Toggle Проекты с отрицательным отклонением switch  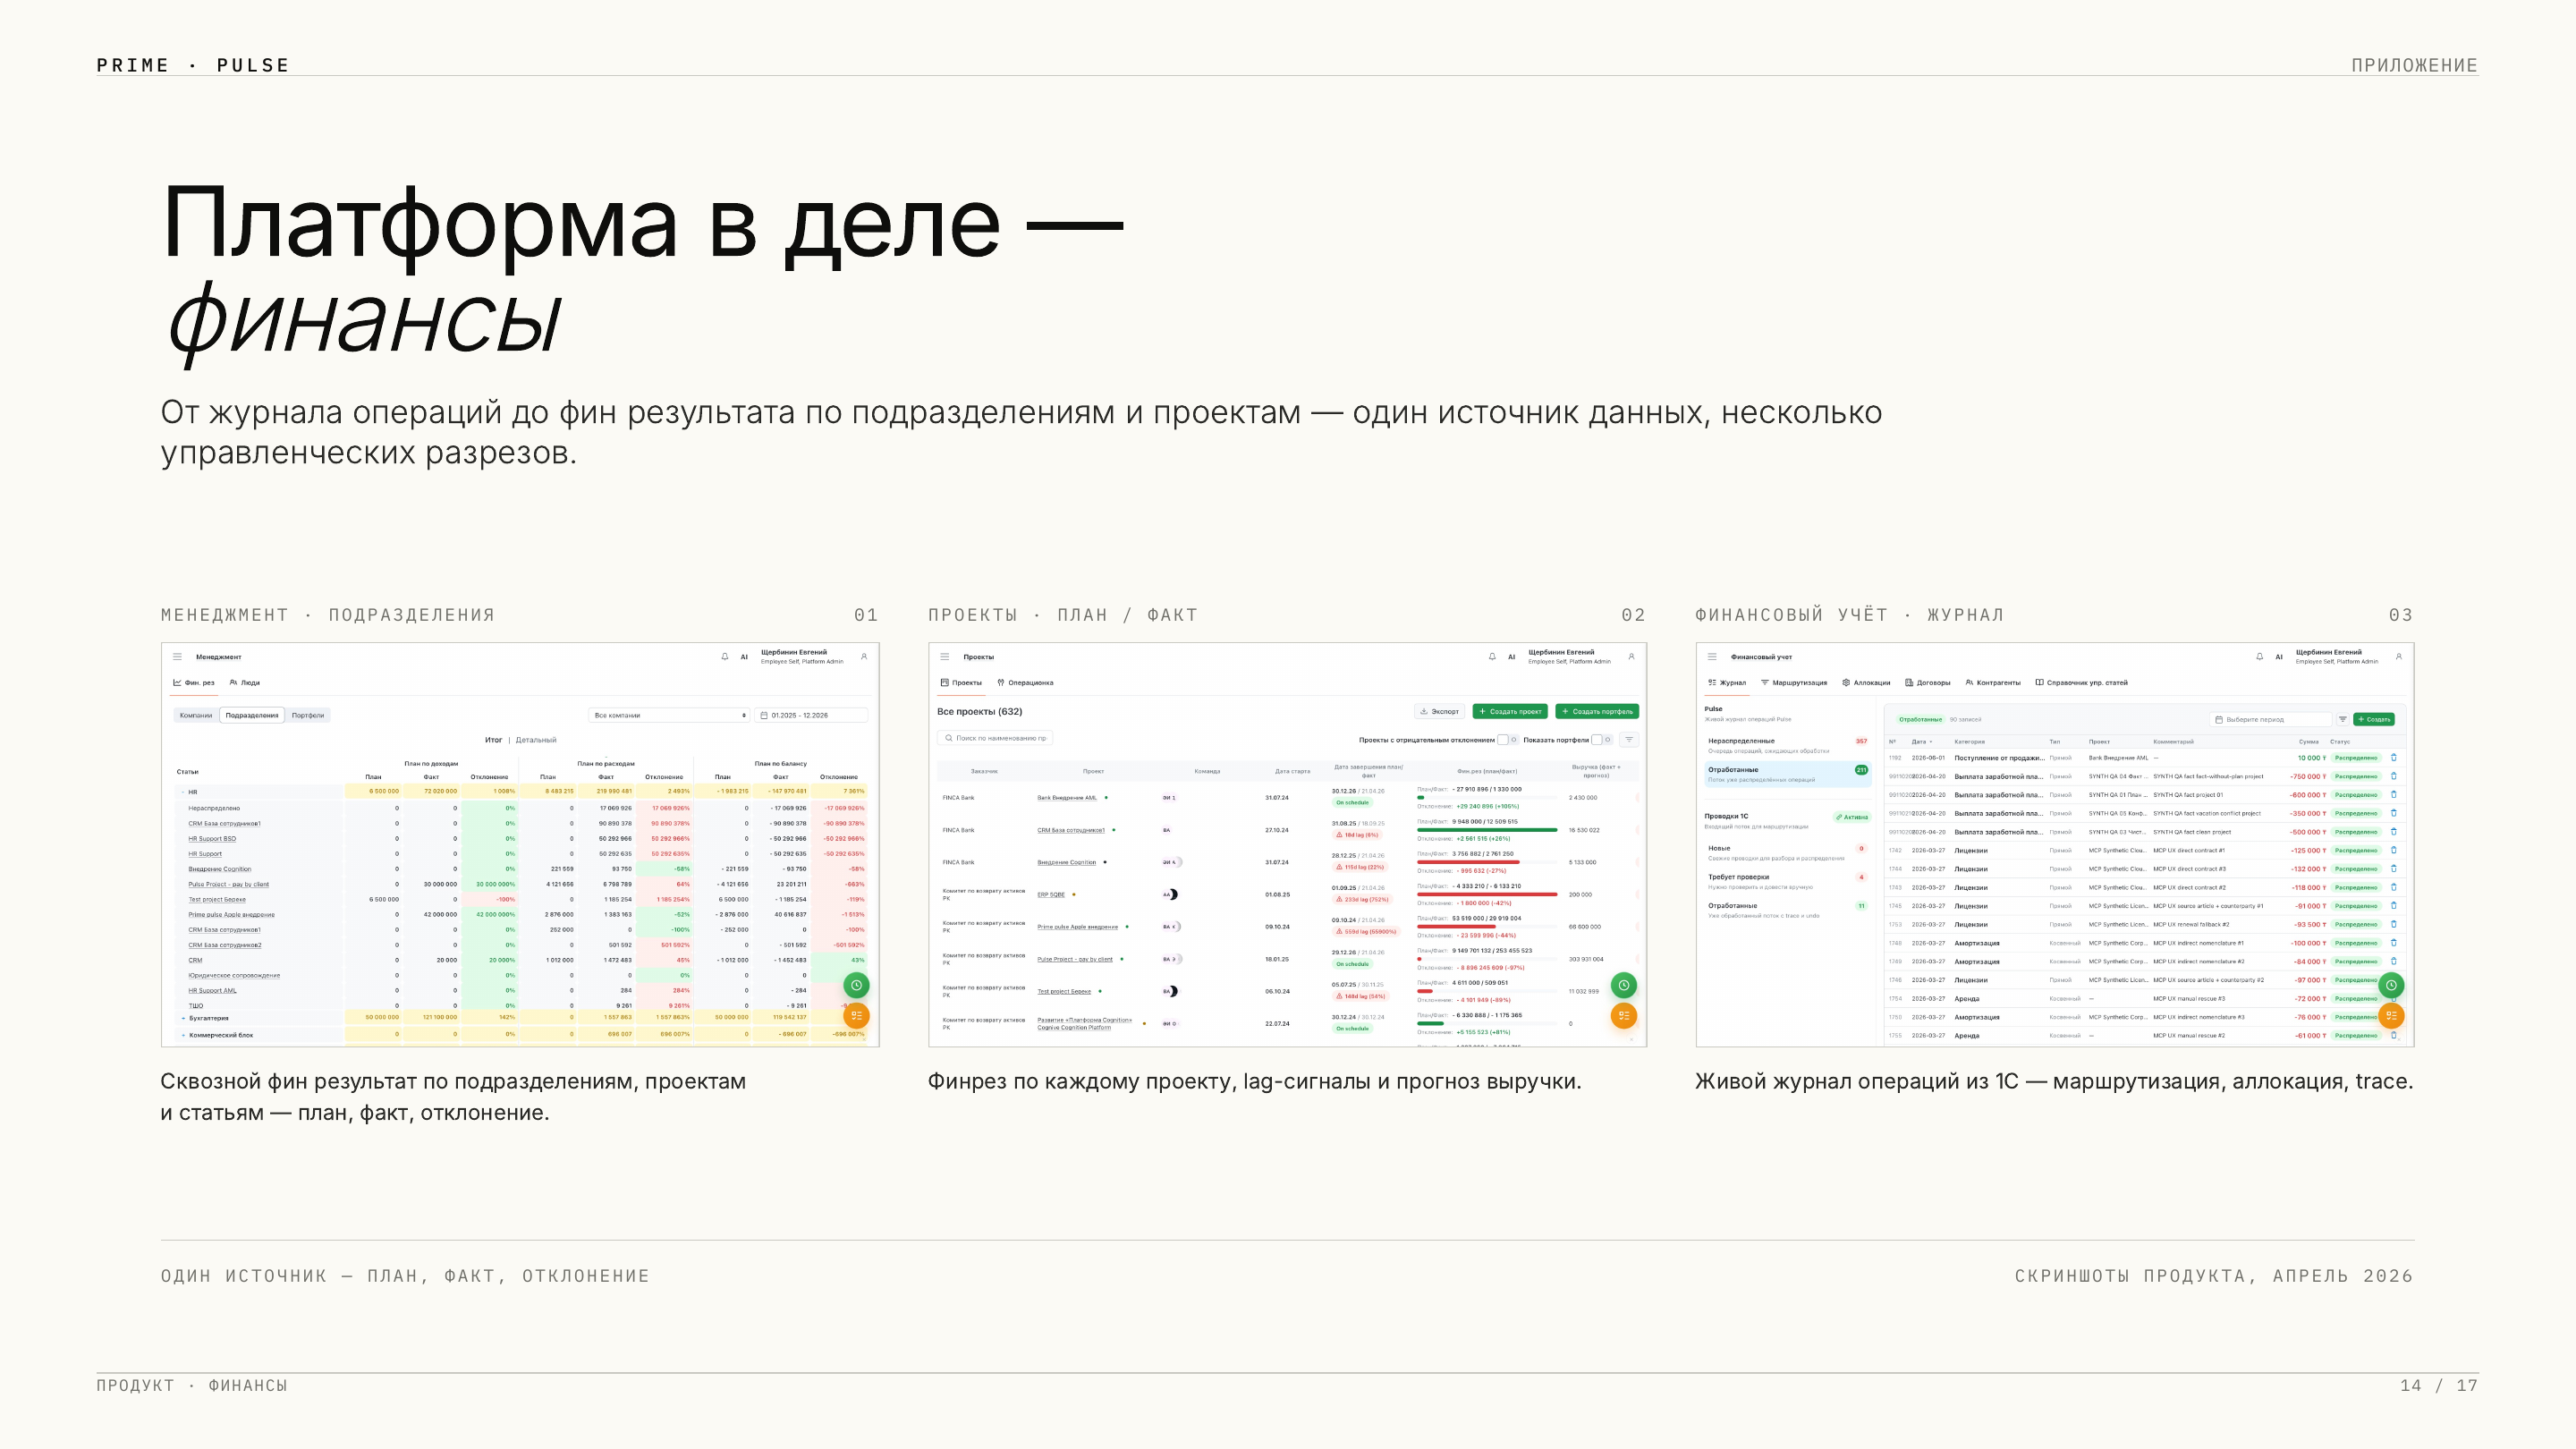tap(1508, 740)
